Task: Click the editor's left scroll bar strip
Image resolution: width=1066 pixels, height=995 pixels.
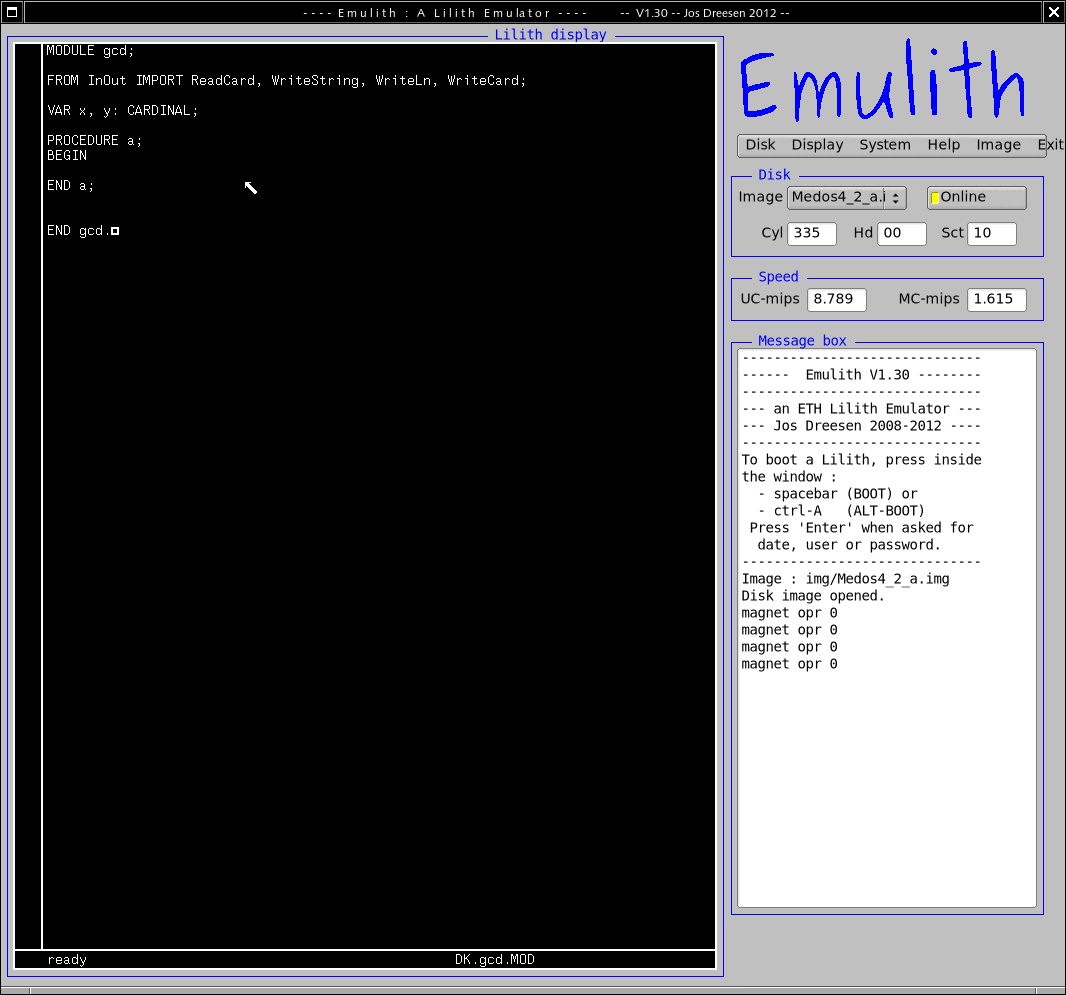Action: coord(28,496)
